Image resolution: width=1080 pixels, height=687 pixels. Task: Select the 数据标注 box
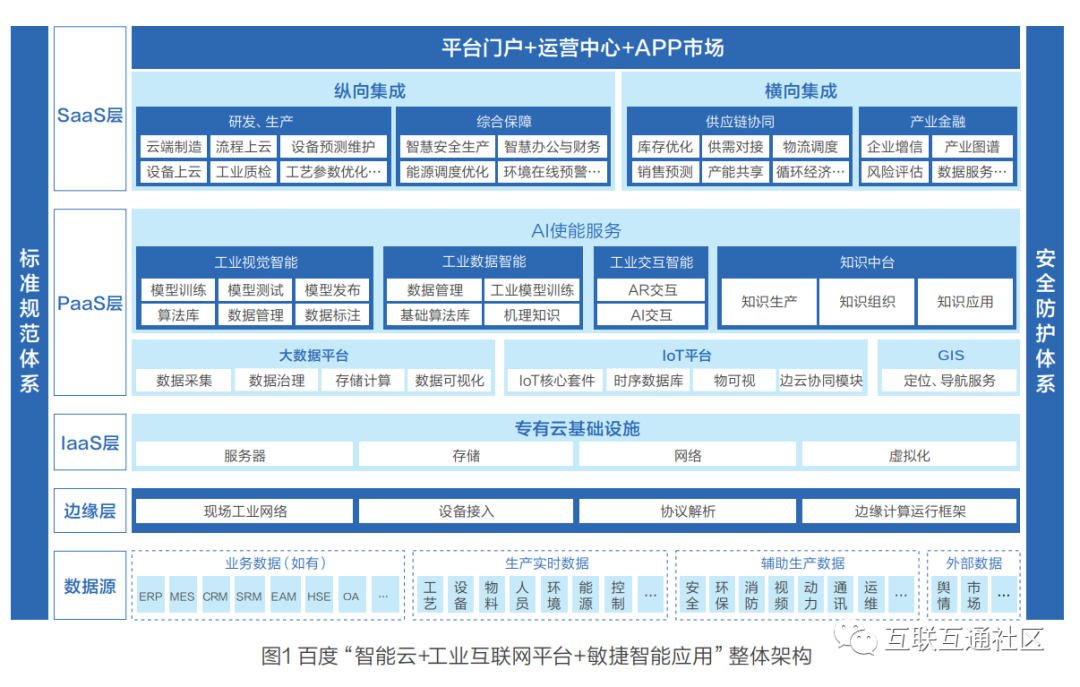pos(333,315)
